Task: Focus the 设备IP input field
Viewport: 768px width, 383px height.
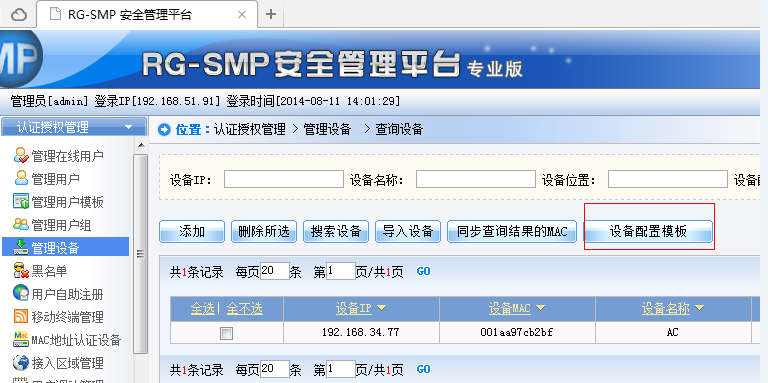Action: (284, 179)
